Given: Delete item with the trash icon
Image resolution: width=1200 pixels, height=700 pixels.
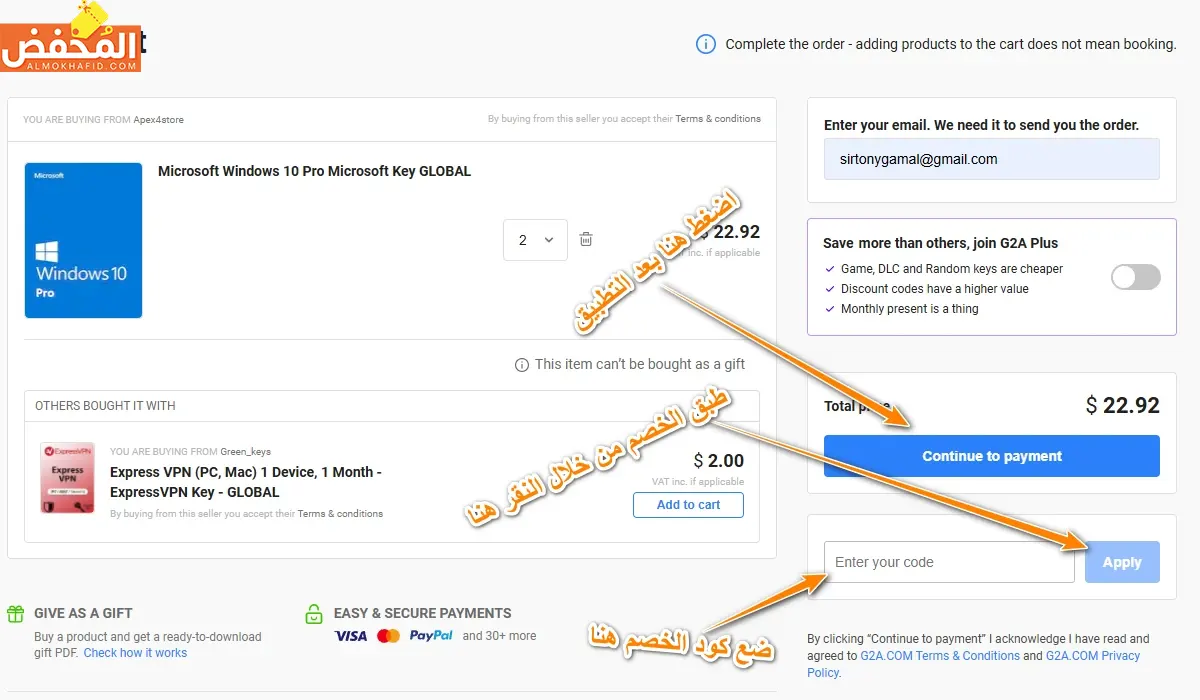Looking at the screenshot, I should [586, 240].
